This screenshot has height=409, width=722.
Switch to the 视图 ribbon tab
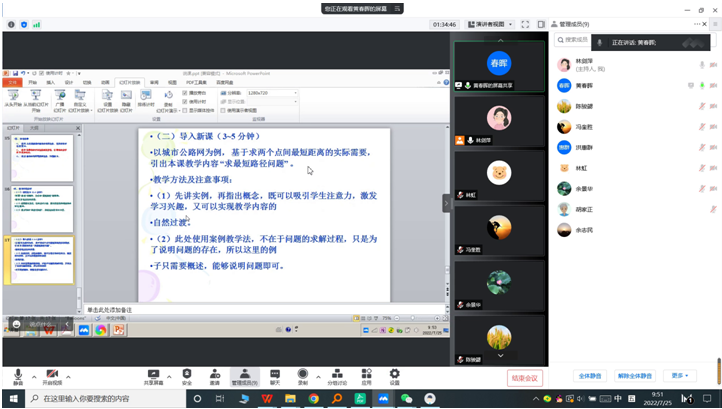tap(172, 82)
